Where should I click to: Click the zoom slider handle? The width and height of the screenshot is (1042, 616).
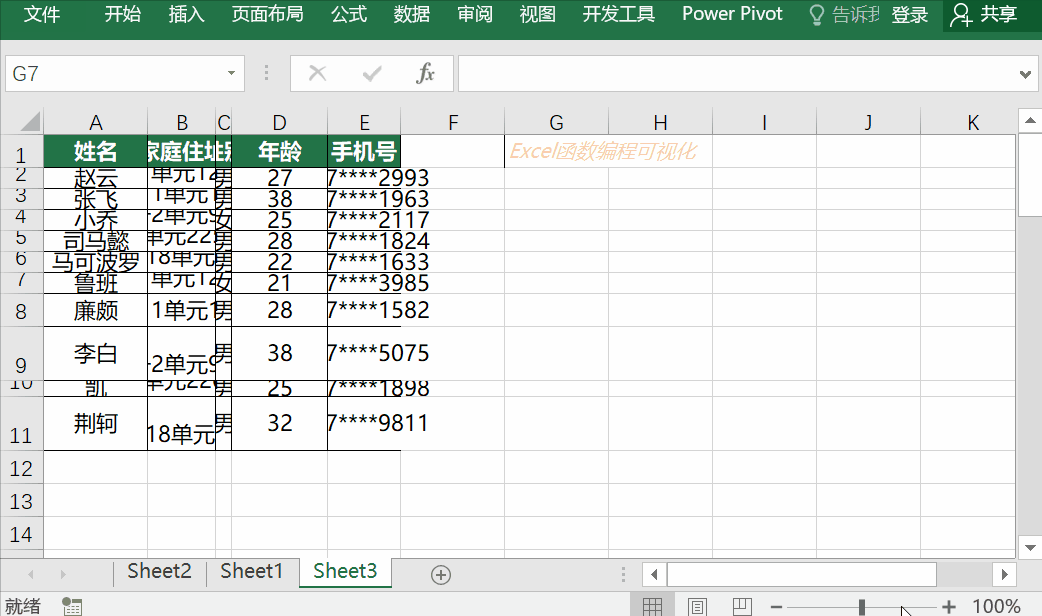(x=862, y=607)
